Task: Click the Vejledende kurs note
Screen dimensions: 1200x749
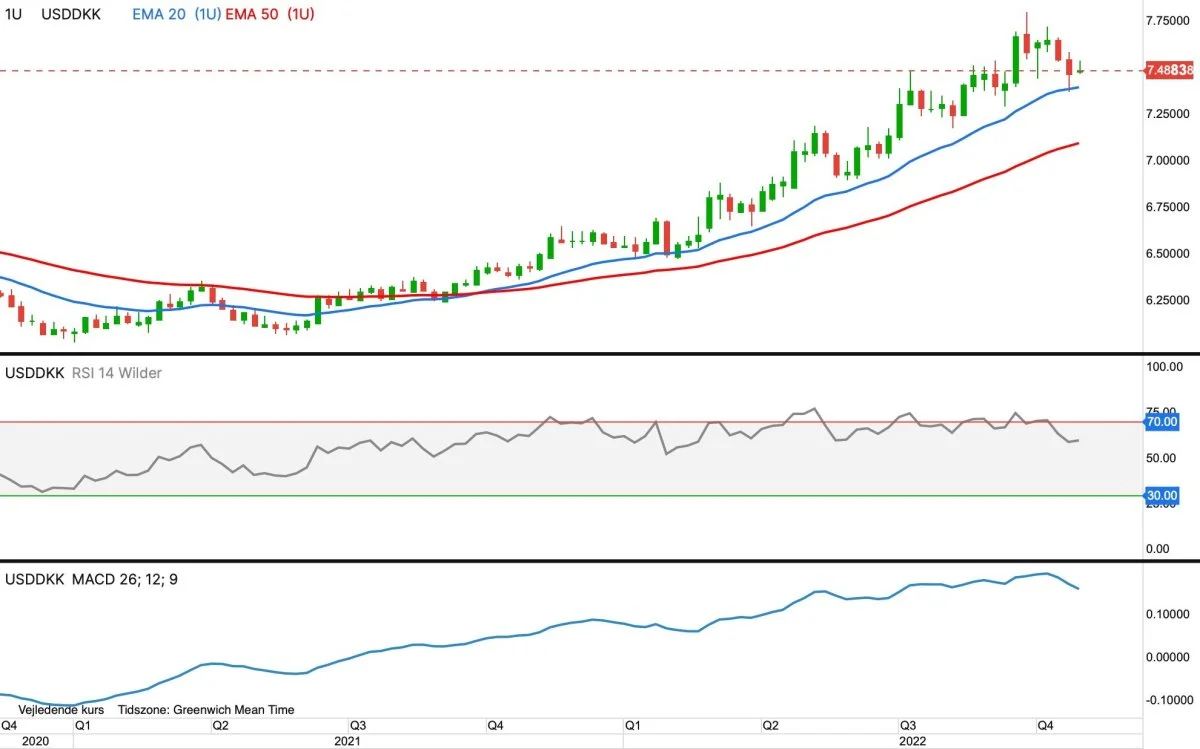Action: coord(61,710)
